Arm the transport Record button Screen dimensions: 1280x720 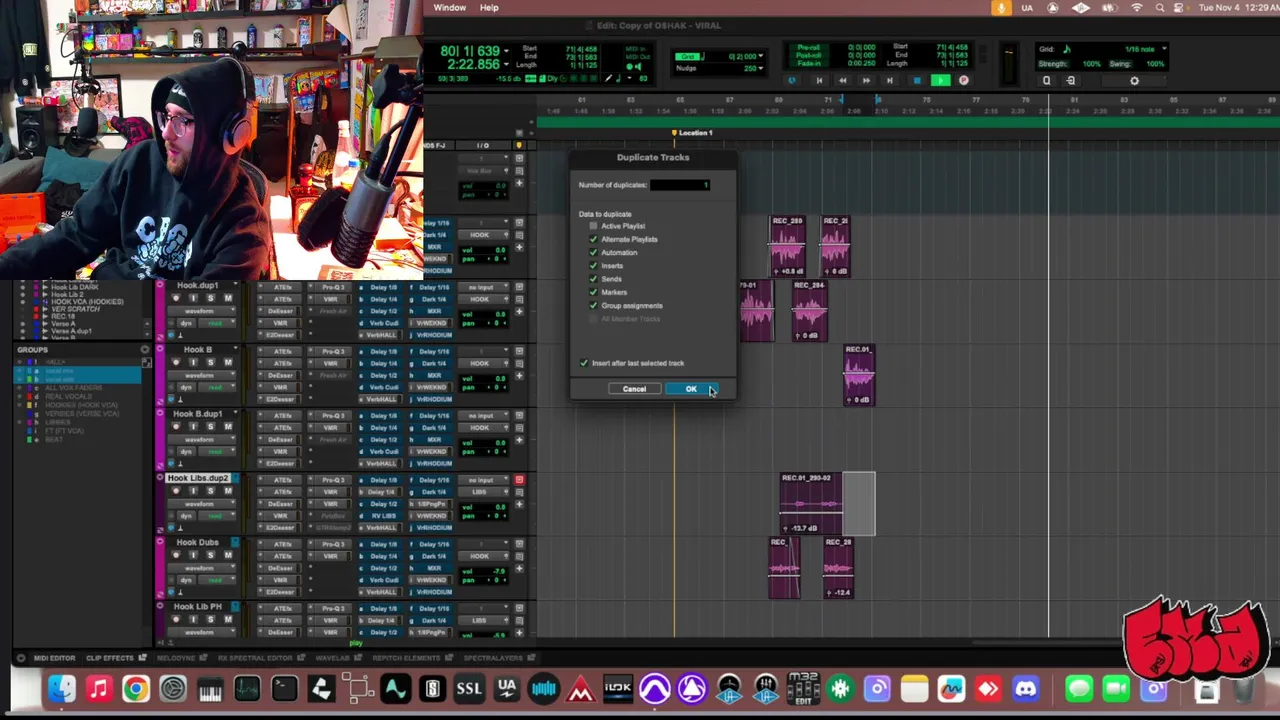[964, 80]
